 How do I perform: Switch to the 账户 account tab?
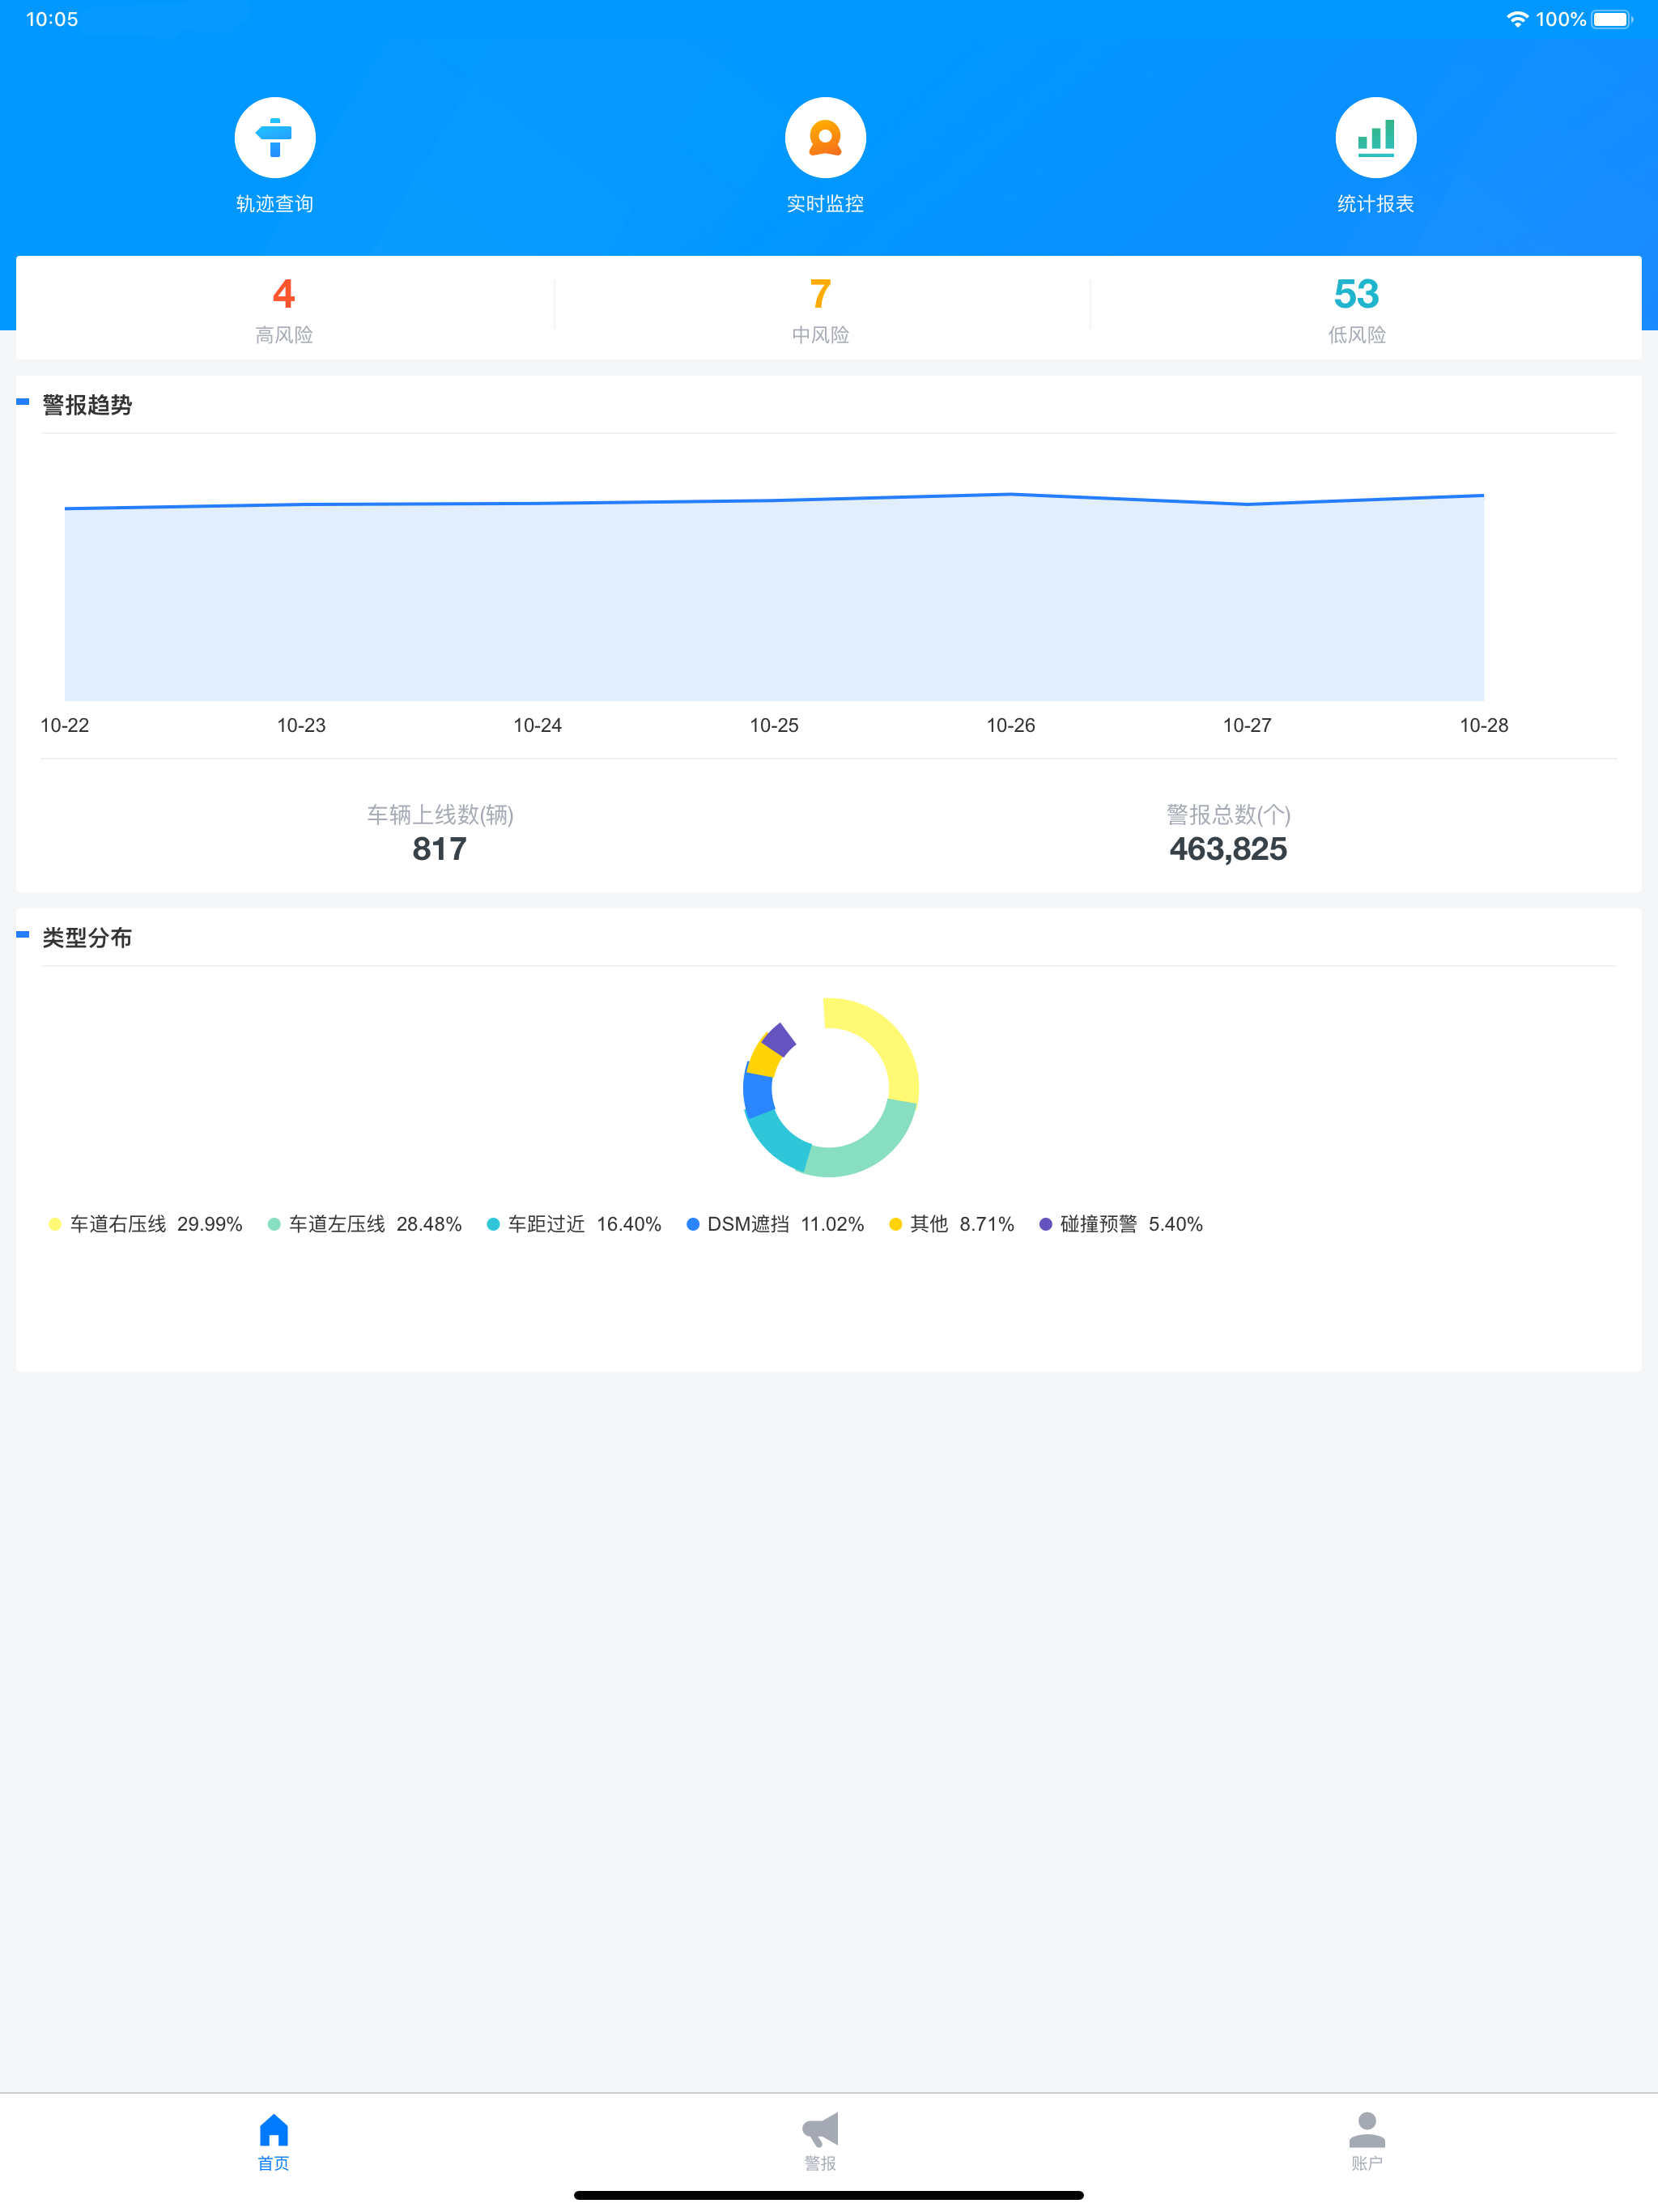point(1367,2142)
